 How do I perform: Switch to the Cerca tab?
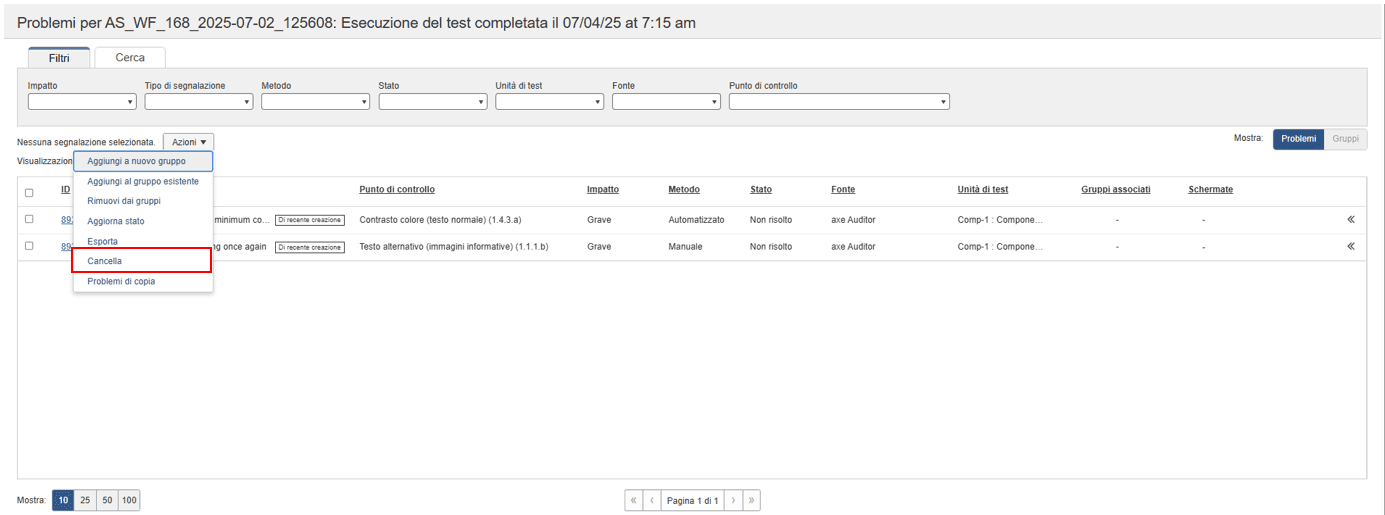coord(130,58)
